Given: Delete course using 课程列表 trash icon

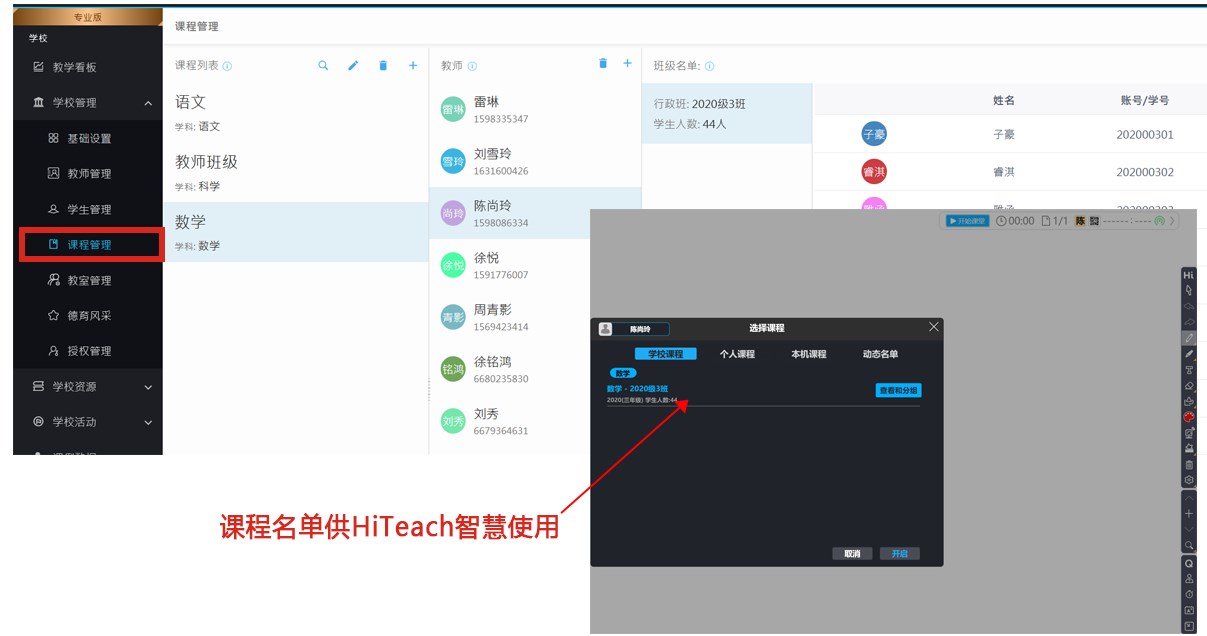Looking at the screenshot, I should pyautogui.click(x=383, y=66).
